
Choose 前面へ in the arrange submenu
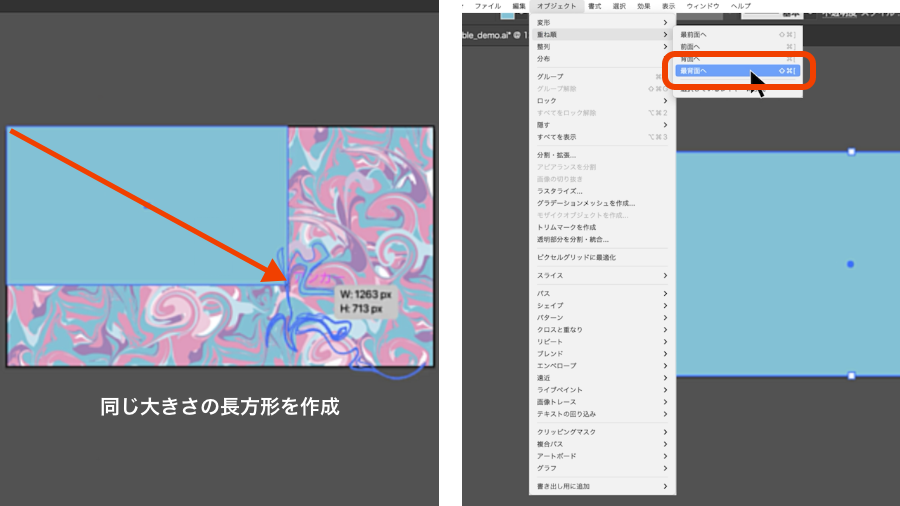point(738,46)
